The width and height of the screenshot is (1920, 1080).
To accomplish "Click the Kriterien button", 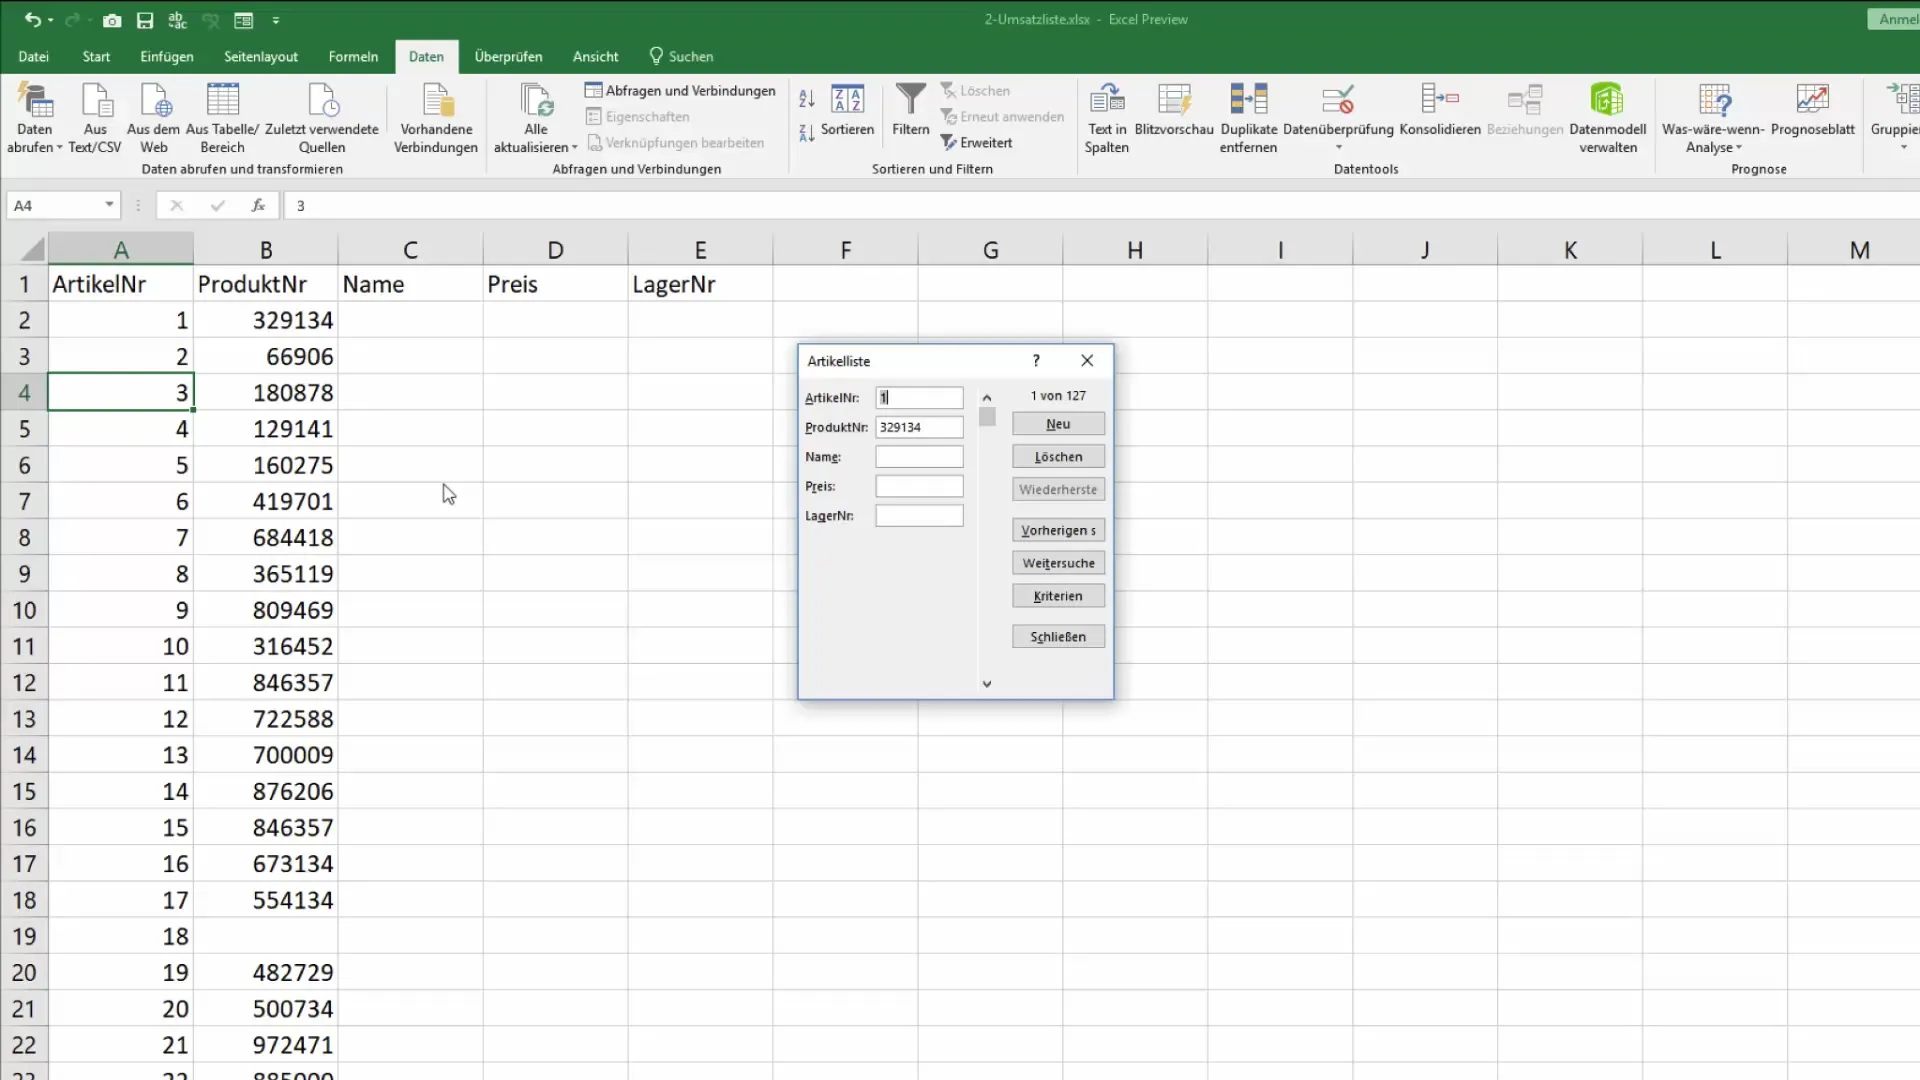I will pyautogui.click(x=1058, y=596).
